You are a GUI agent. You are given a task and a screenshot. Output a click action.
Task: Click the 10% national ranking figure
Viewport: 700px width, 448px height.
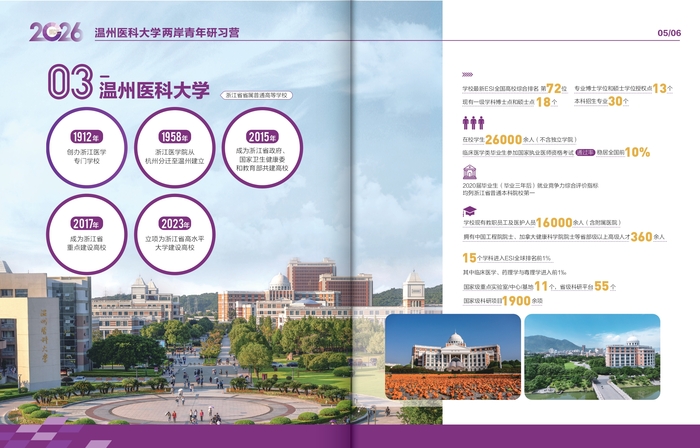pos(638,152)
